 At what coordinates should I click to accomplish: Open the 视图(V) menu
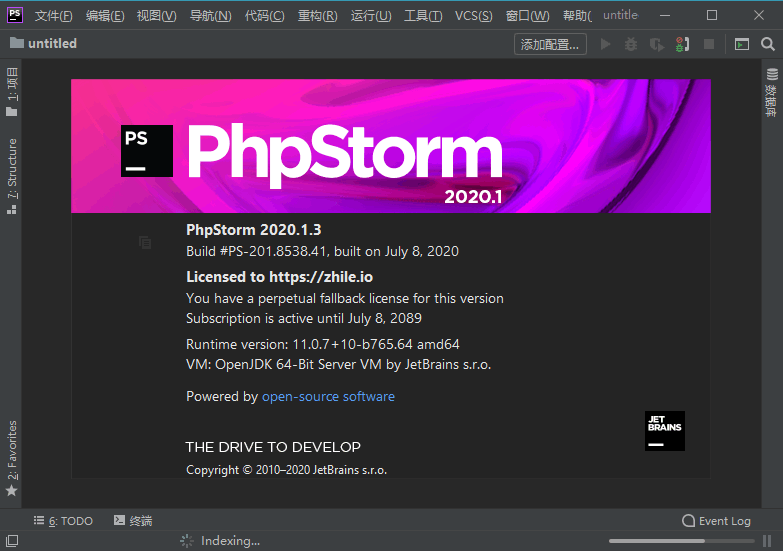coord(157,16)
